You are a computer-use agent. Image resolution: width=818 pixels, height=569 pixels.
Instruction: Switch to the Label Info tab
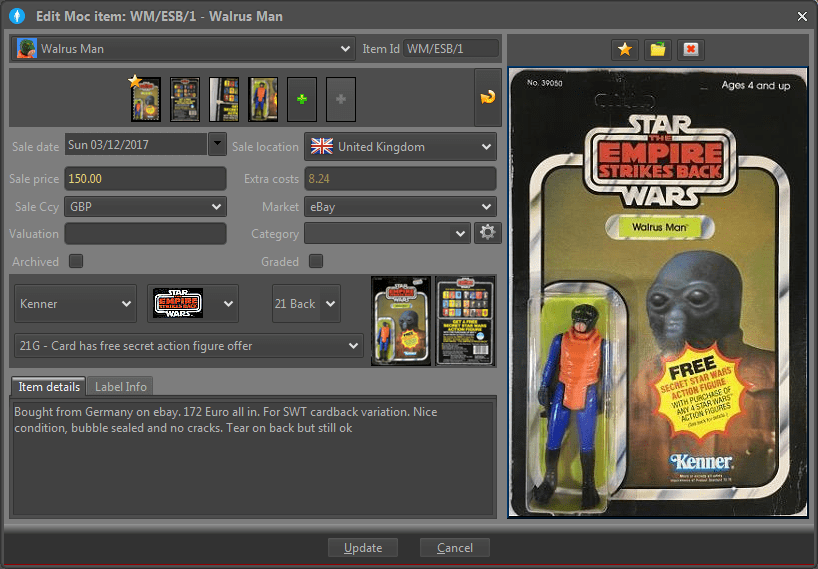[x=121, y=387]
